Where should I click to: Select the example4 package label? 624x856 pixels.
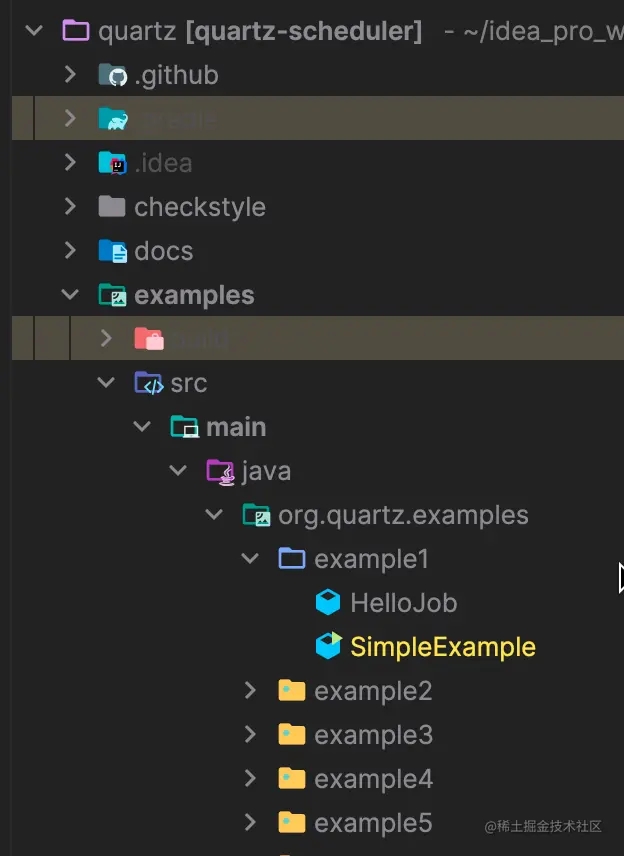(x=373, y=779)
